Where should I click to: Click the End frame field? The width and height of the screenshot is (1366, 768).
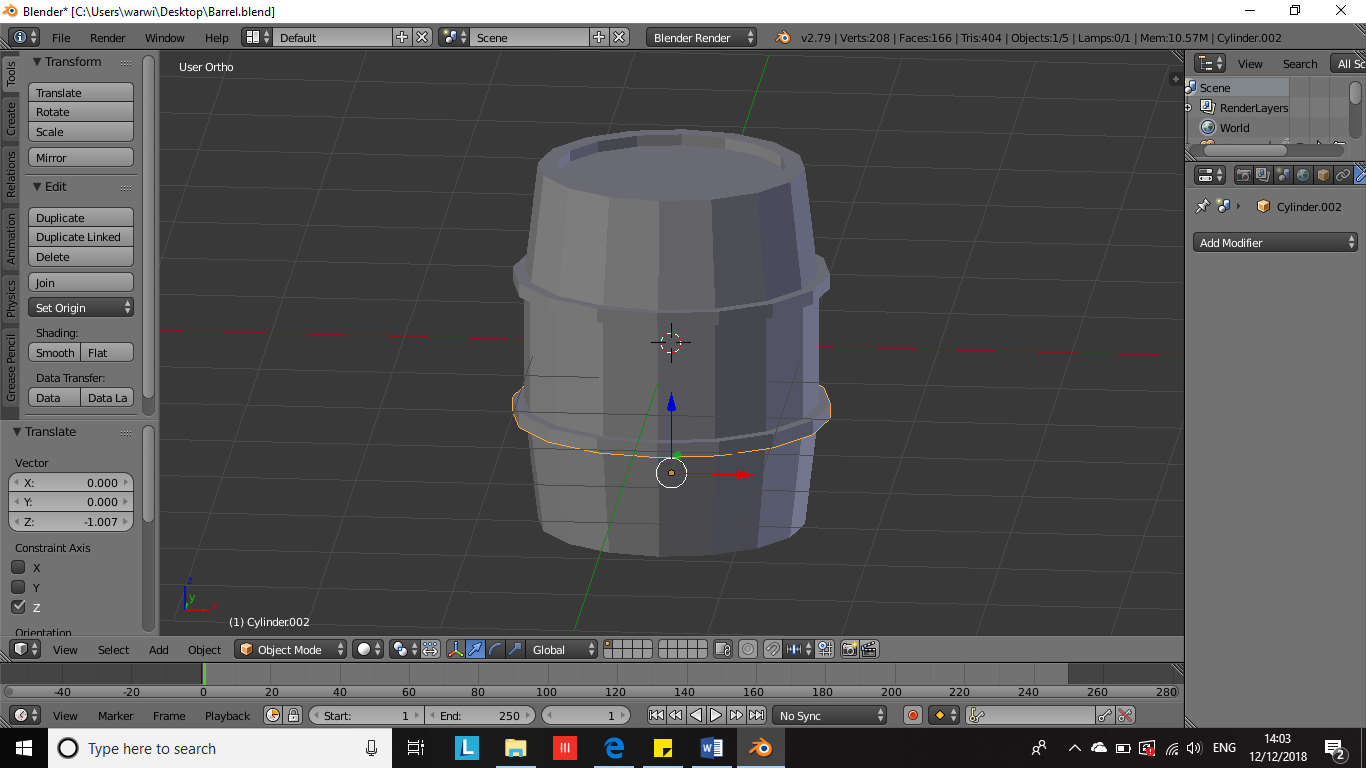(x=481, y=715)
